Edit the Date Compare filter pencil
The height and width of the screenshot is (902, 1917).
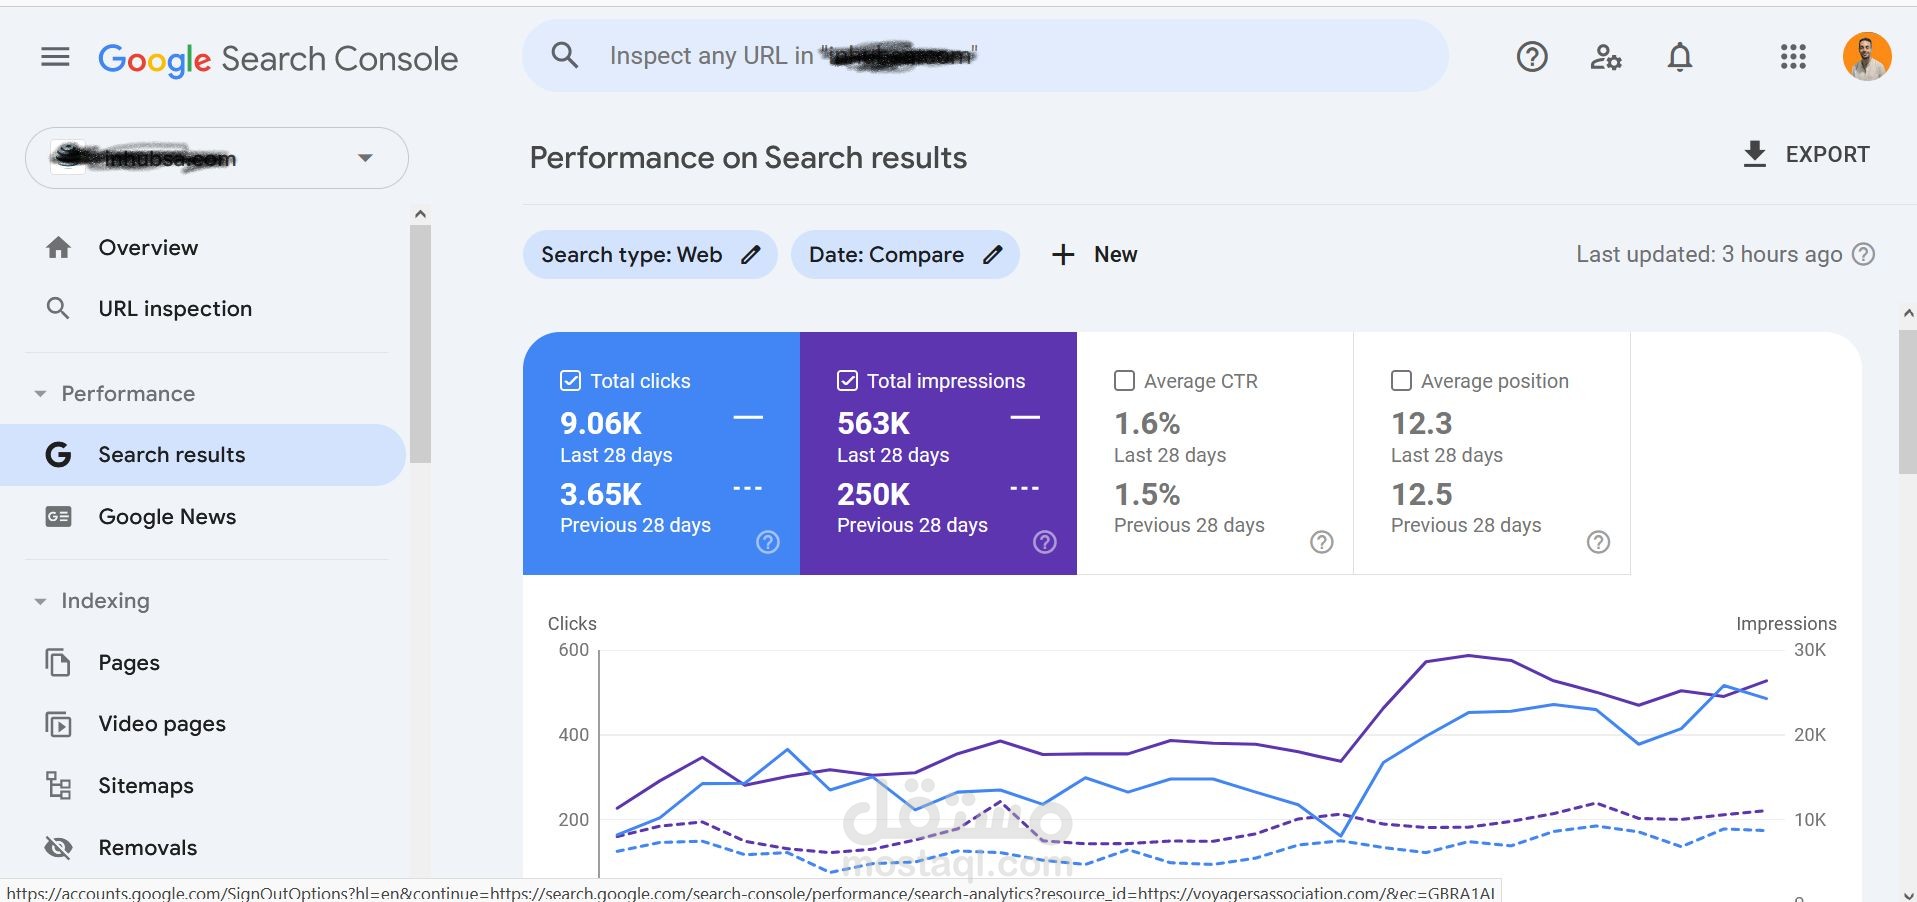(993, 255)
